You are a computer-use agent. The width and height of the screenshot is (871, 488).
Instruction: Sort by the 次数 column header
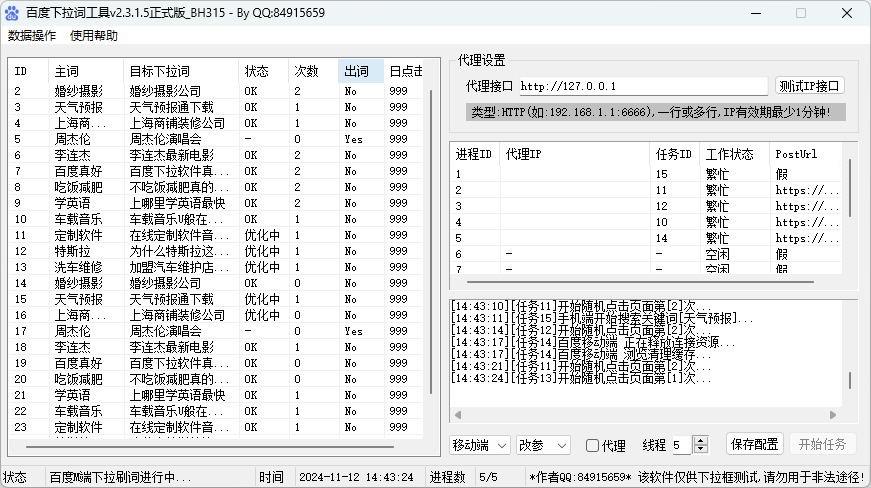click(313, 72)
